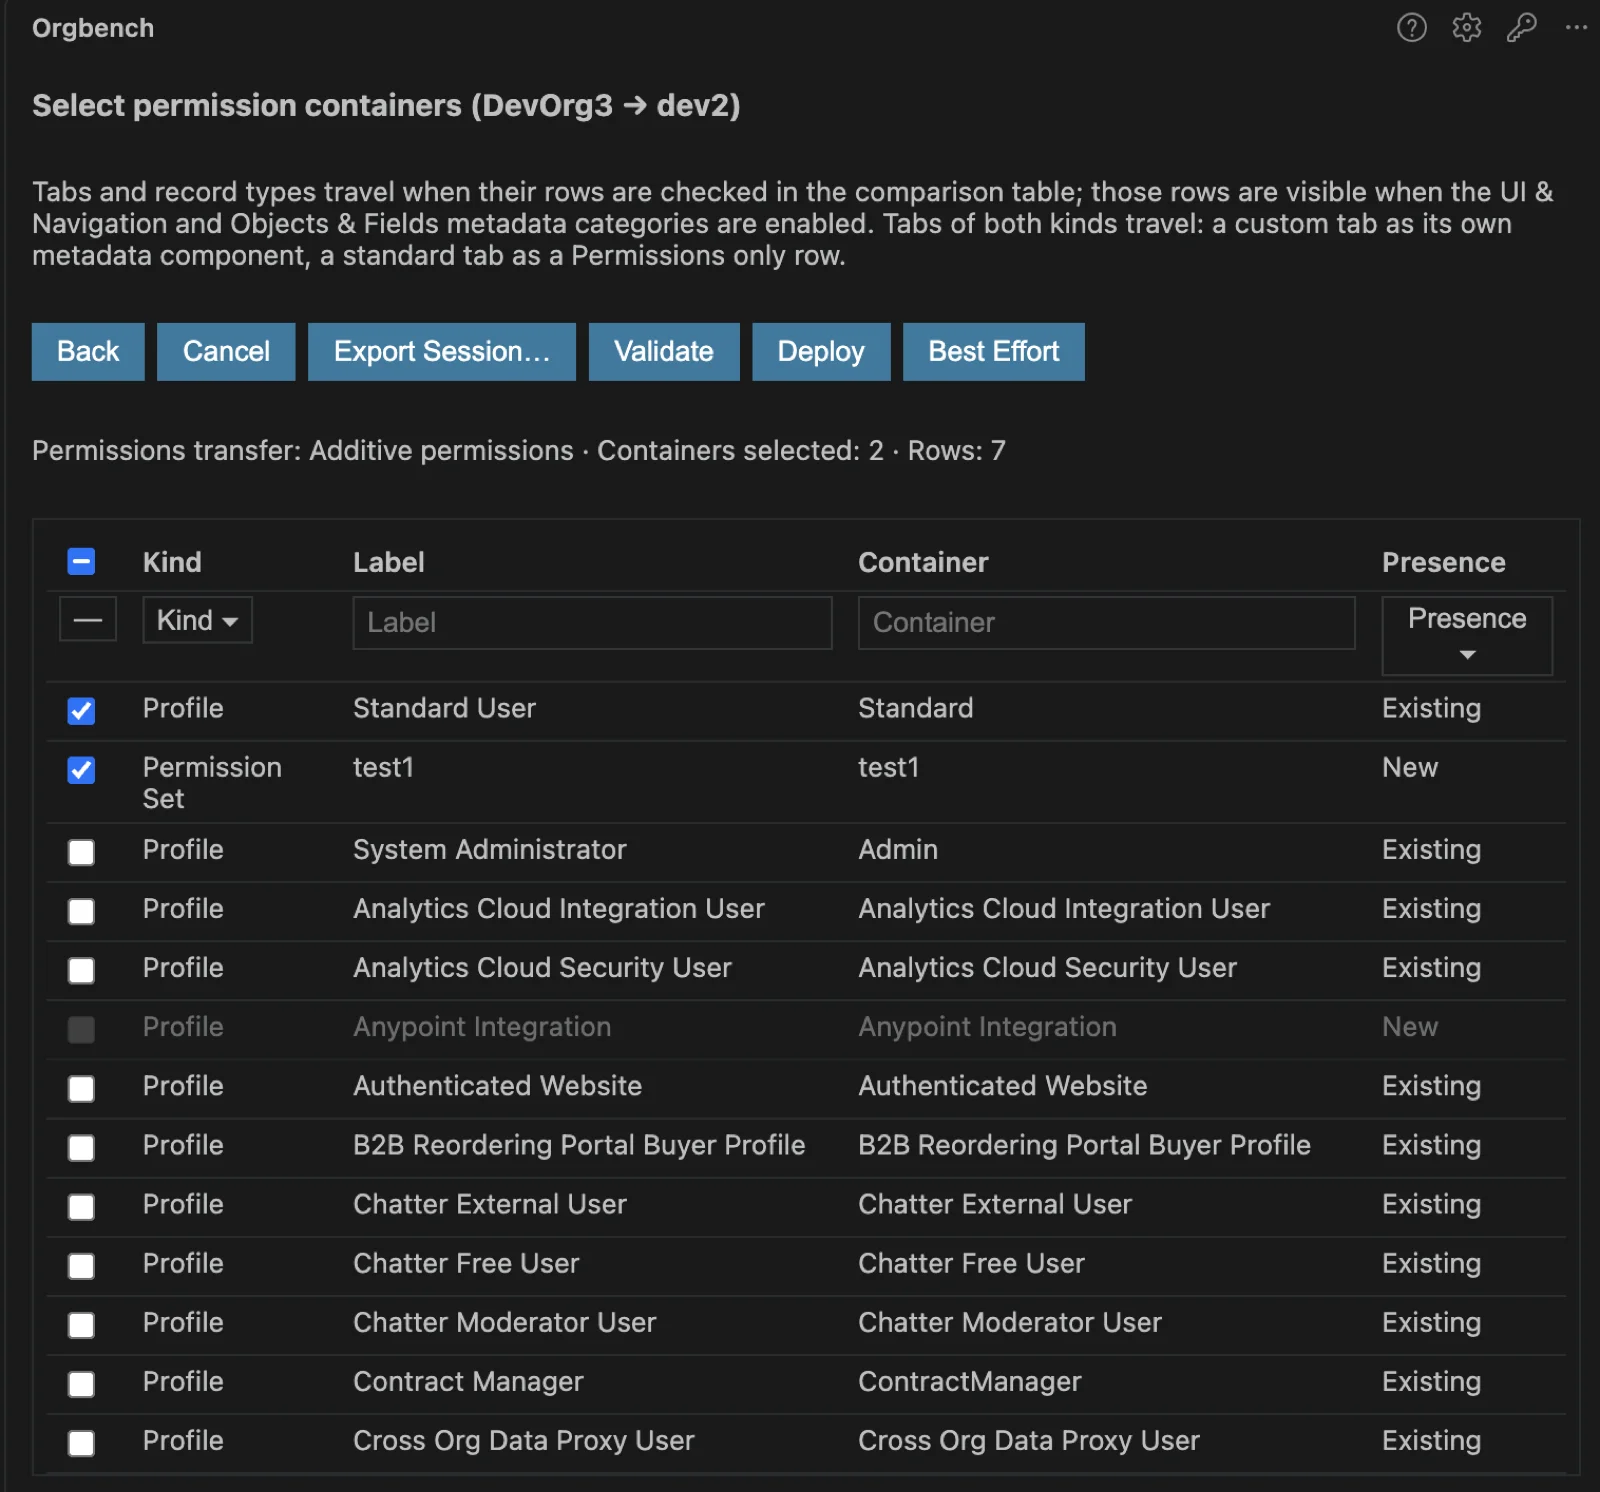1600x1492 pixels.
Task: Uncheck the test1 permission set row
Action: click(x=81, y=770)
